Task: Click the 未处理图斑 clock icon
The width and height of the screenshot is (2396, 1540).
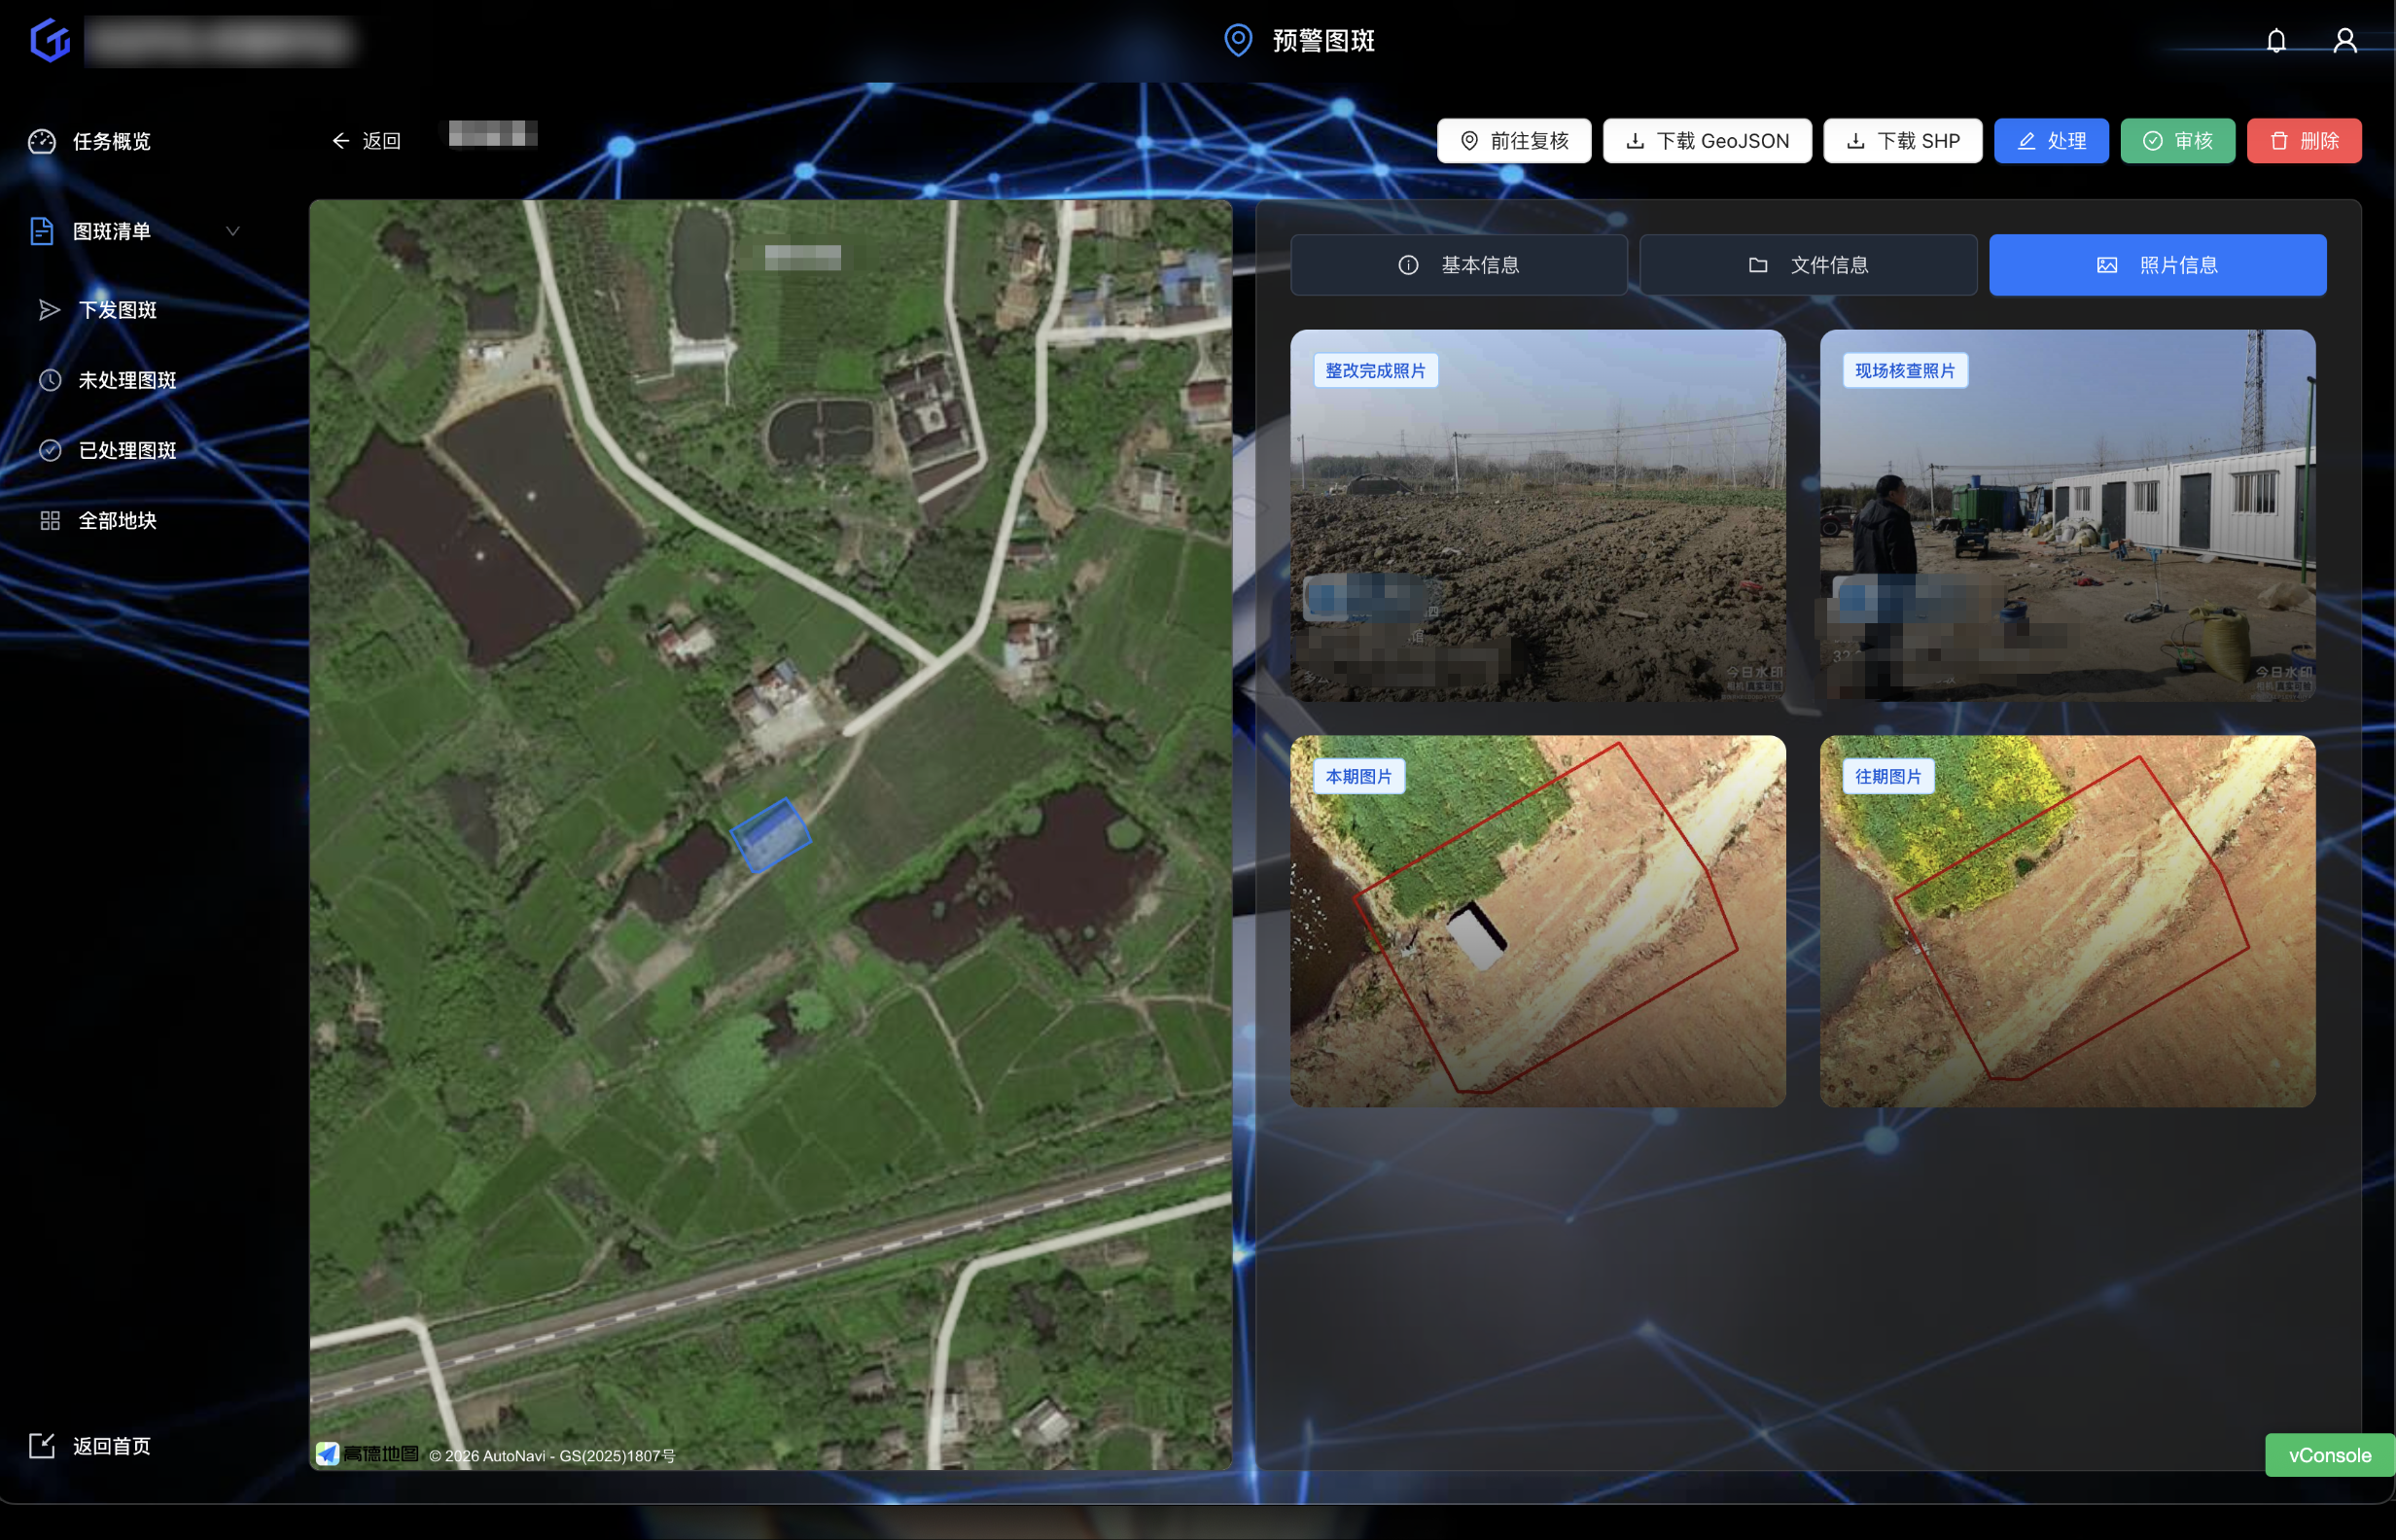Action: (x=50, y=380)
